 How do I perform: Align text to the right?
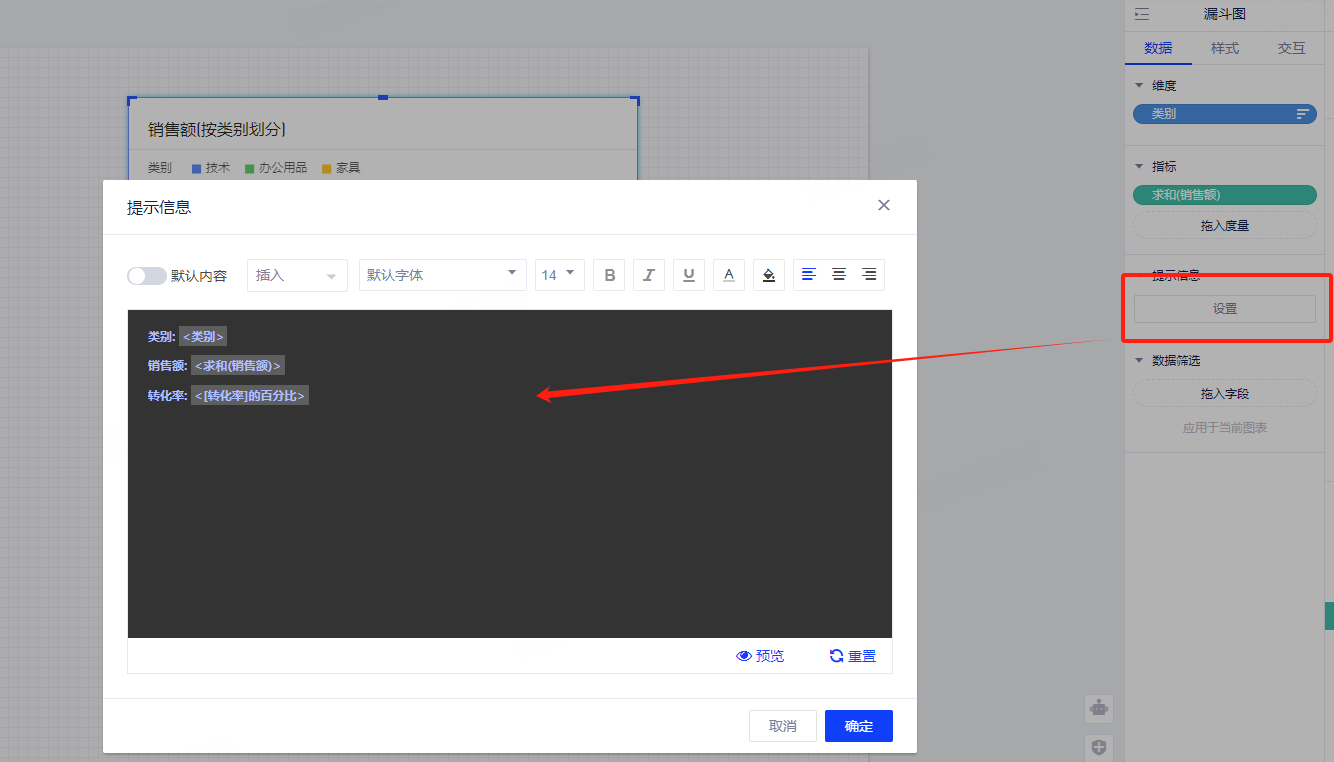(869, 275)
